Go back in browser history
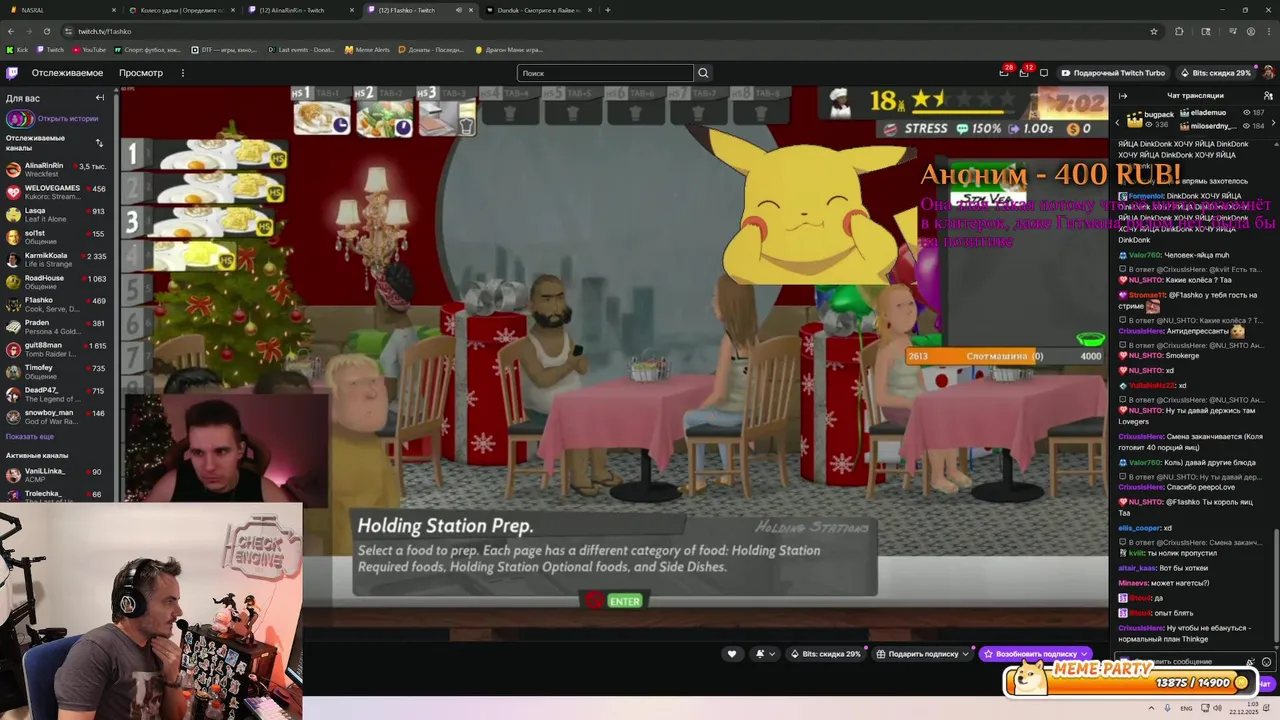Image resolution: width=1280 pixels, height=720 pixels. click(x=11, y=31)
